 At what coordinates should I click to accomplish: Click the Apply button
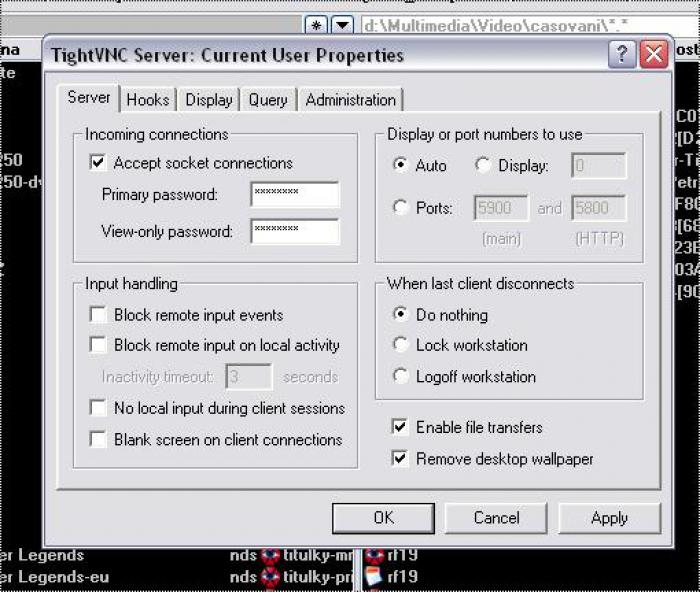pos(609,518)
